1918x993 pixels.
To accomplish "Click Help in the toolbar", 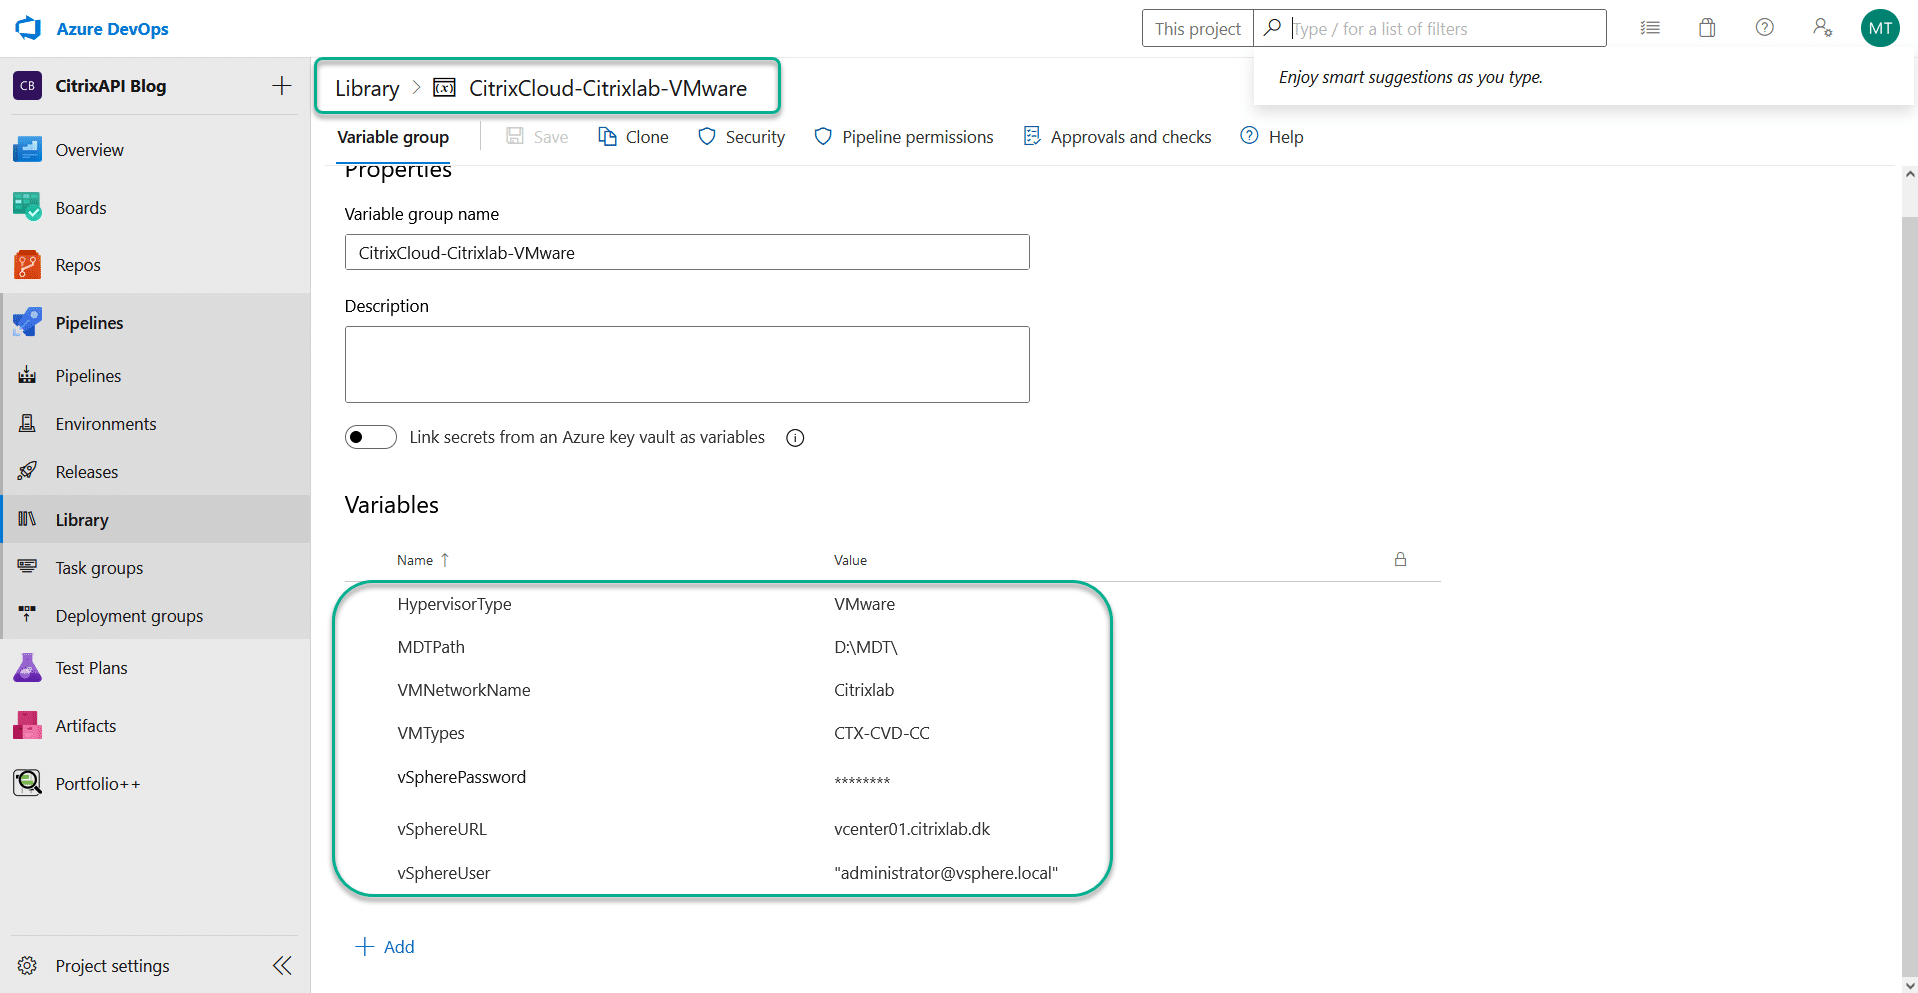I will point(1272,137).
